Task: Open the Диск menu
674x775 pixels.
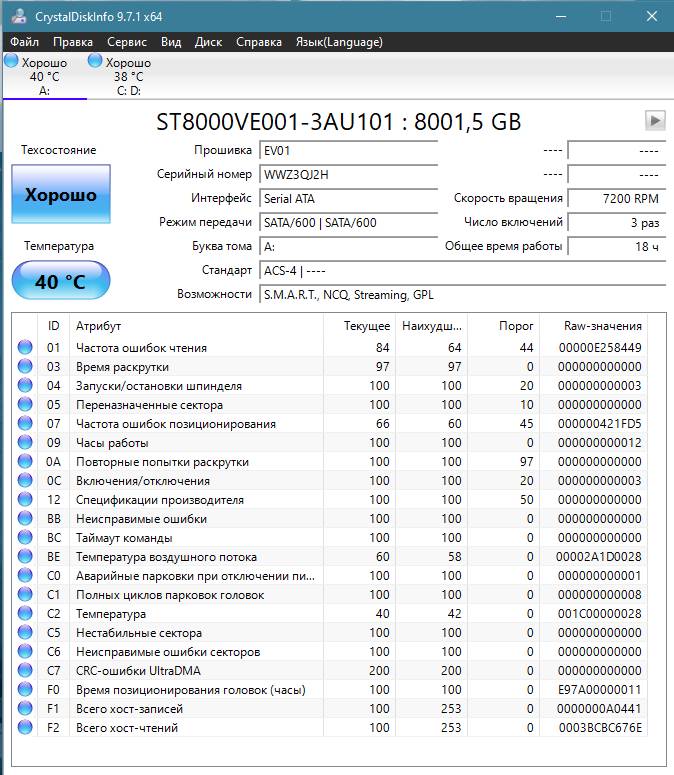Action: coord(208,42)
